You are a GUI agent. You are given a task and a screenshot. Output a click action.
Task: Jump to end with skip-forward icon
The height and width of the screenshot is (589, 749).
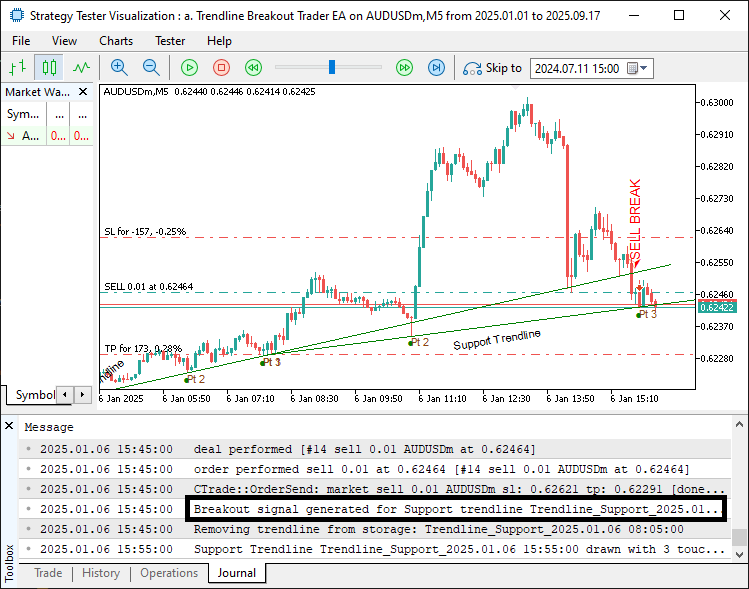coord(436,68)
